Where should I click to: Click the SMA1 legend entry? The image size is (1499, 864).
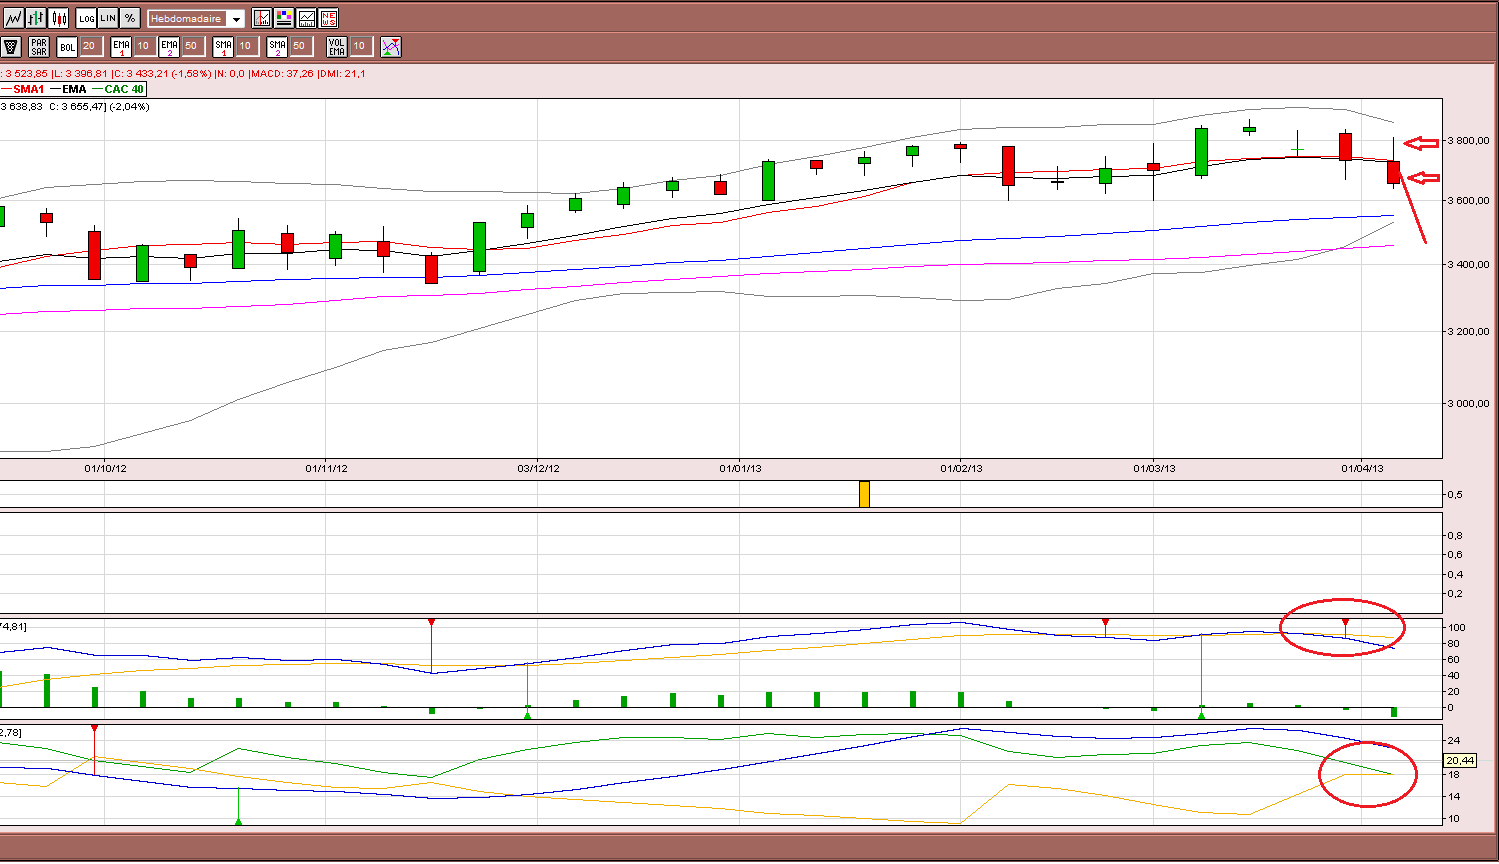(x=23, y=89)
